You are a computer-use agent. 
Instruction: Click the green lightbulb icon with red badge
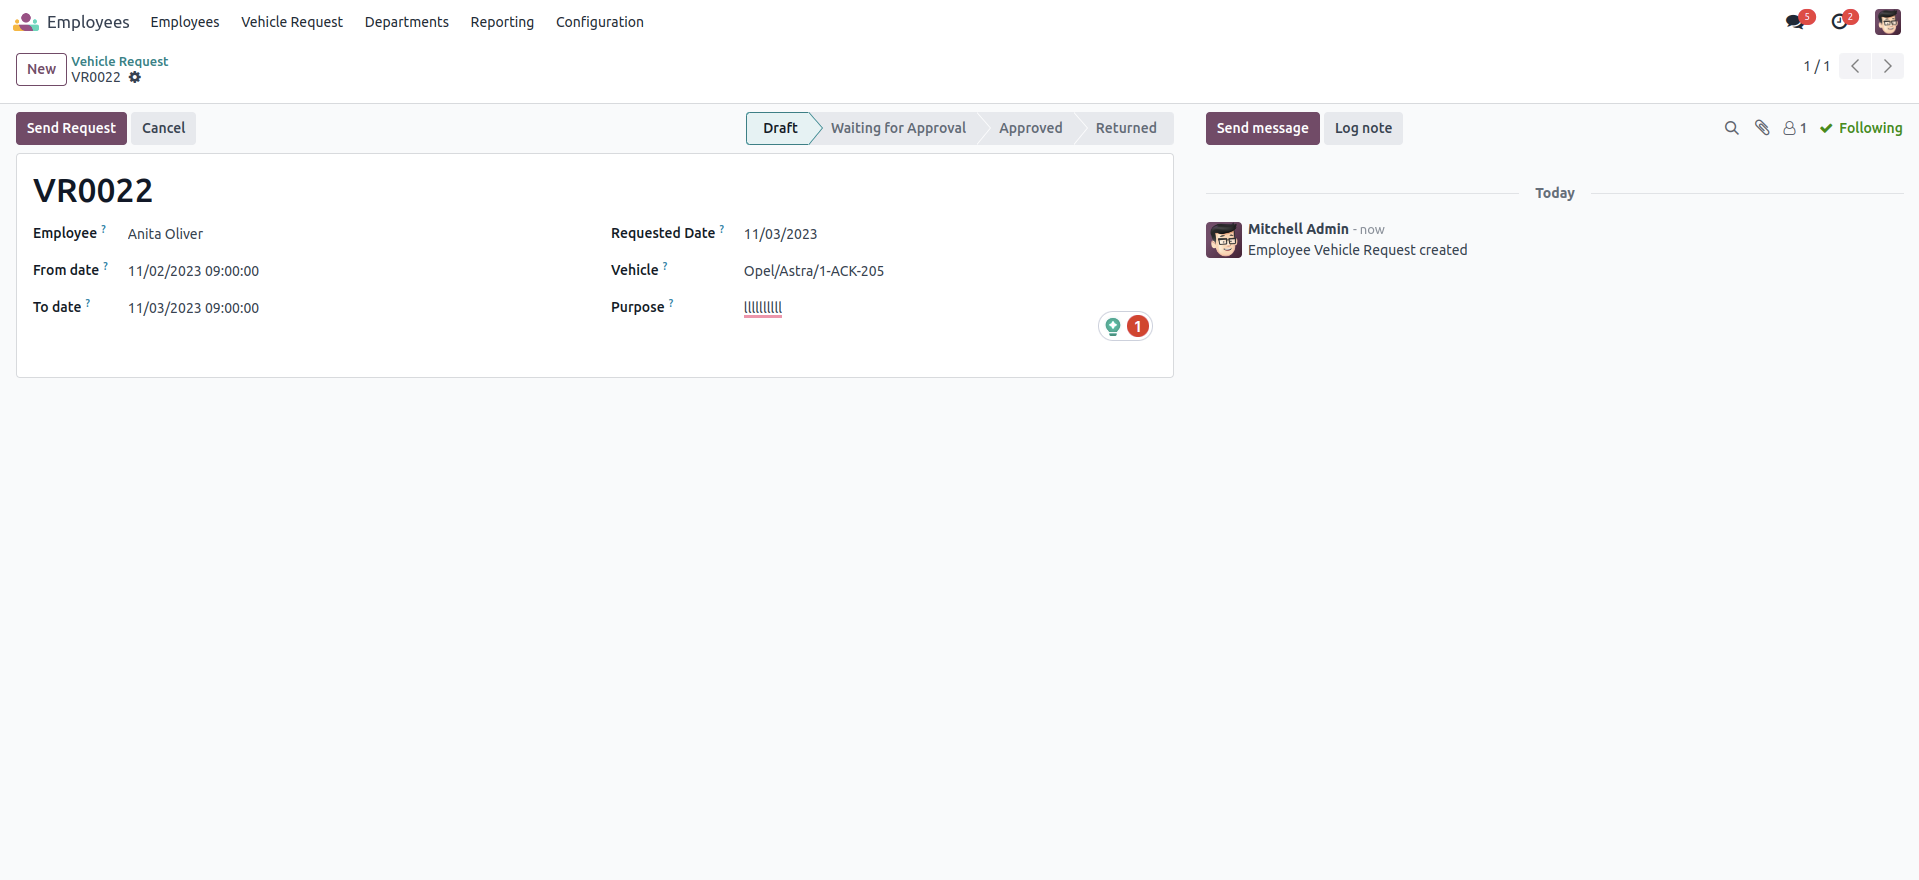point(1125,326)
